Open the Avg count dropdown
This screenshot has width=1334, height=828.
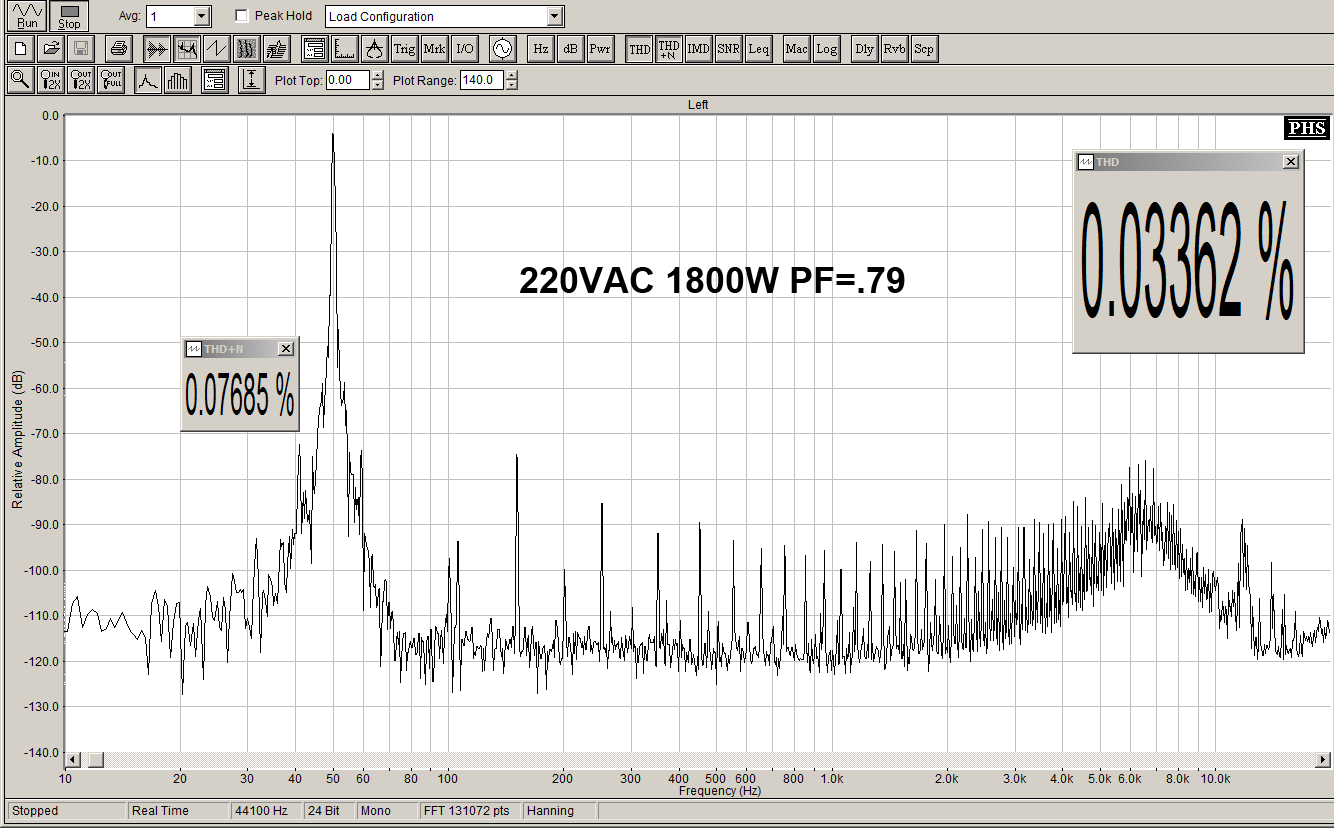click(201, 16)
